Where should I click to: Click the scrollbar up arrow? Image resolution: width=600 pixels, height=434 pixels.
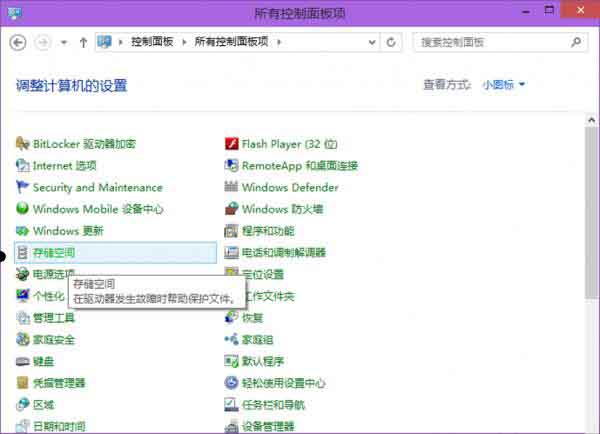click(592, 120)
